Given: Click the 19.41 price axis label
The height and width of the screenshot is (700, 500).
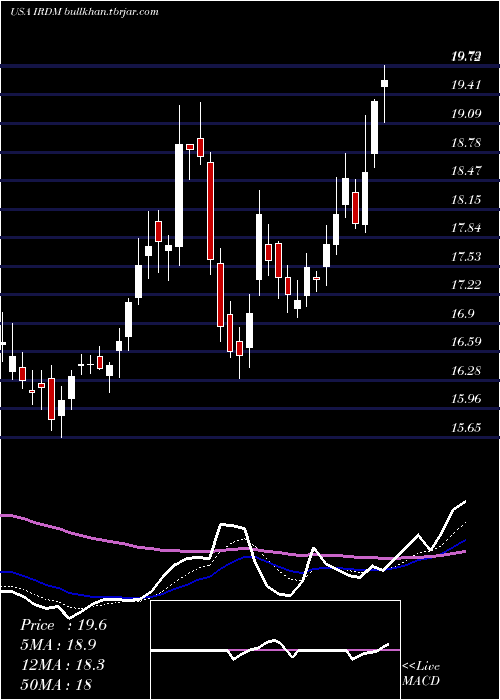Looking at the screenshot, I should 466,85.
